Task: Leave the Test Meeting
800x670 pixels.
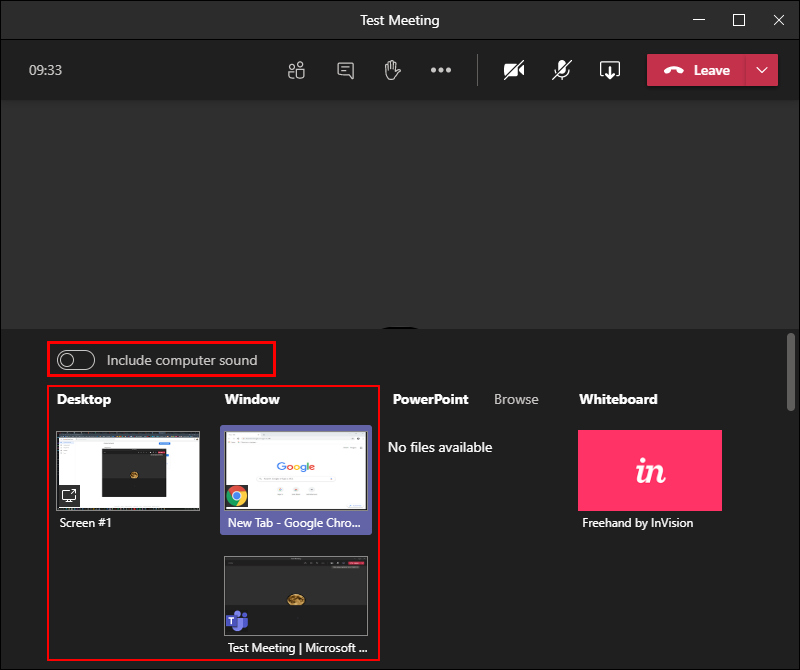Action: click(696, 70)
